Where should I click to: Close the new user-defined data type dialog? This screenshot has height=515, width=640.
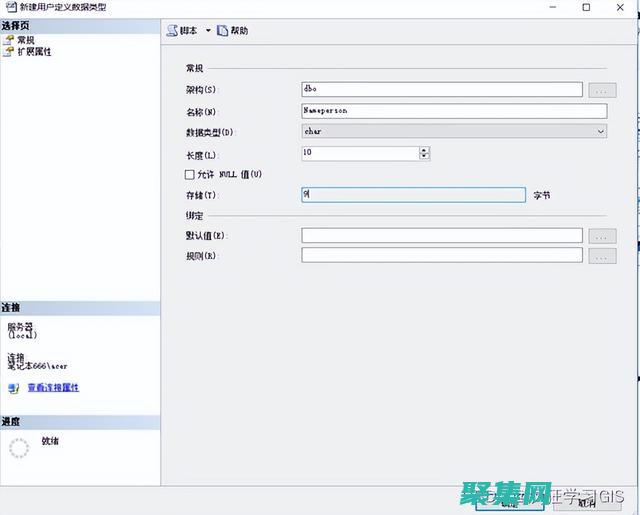click(620, 7)
